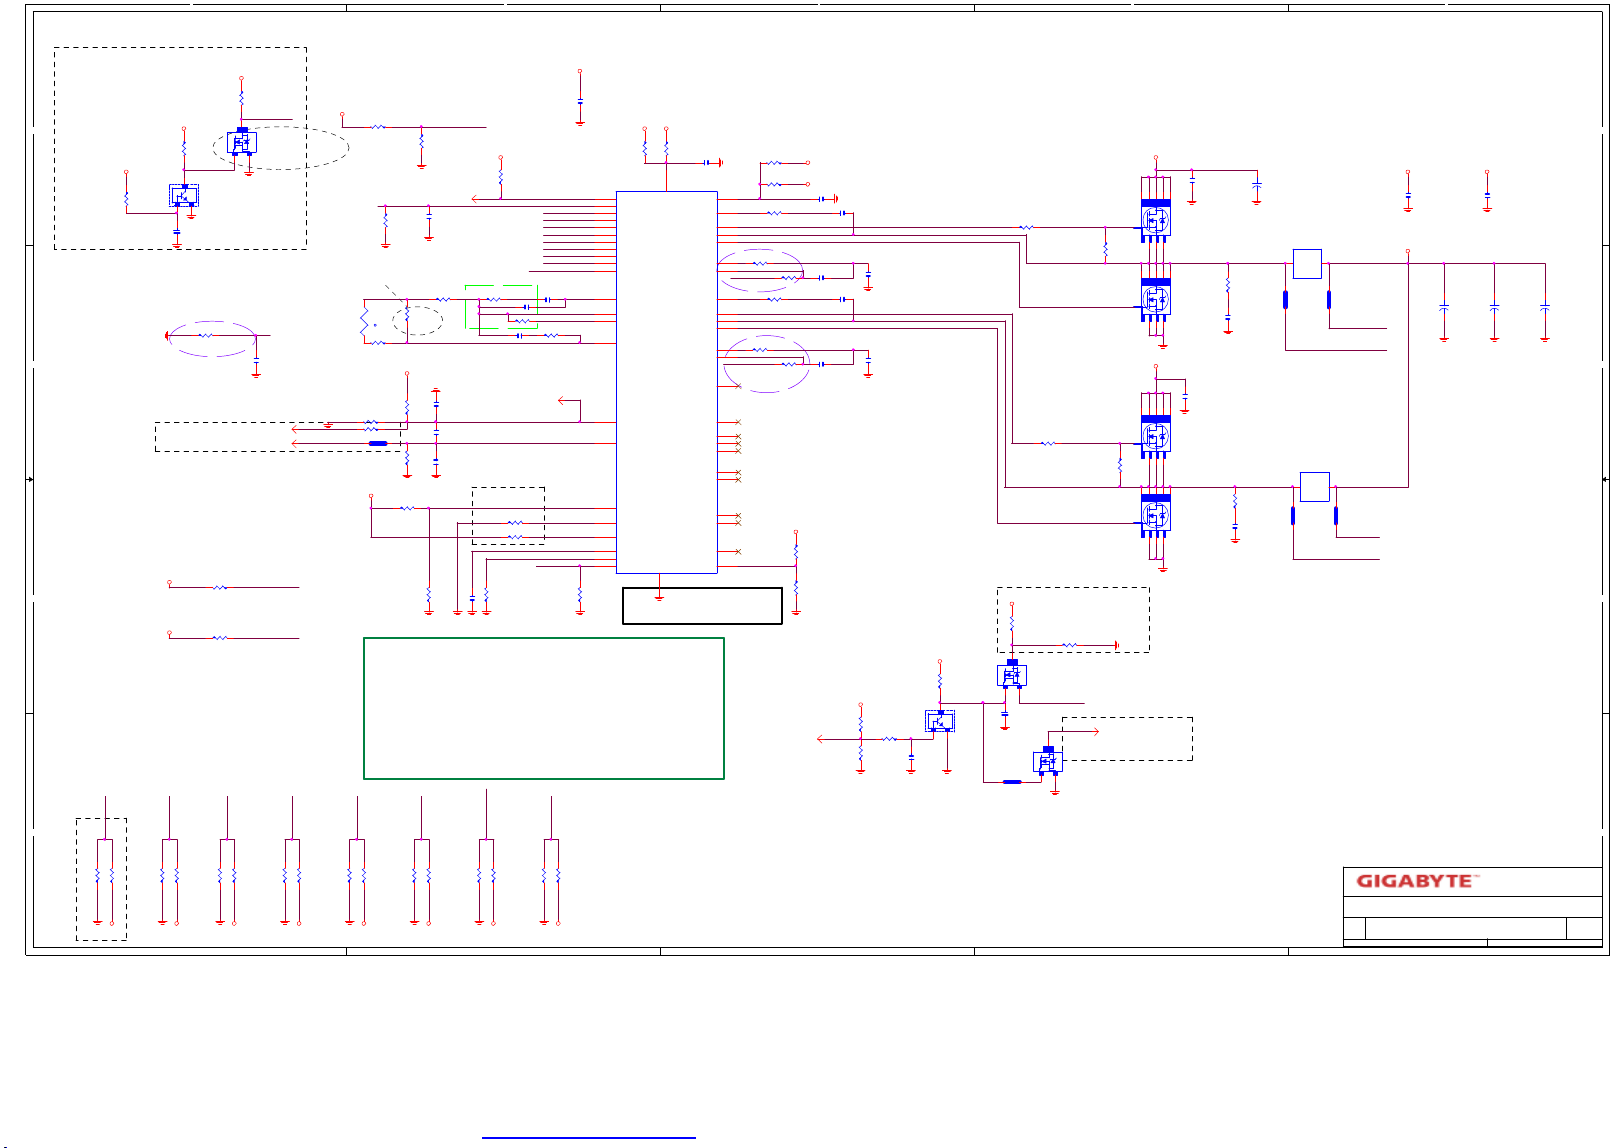This screenshot has height=1148, width=1618.
Task: Click the black-bordered box below the controller IC
Action: pyautogui.click(x=702, y=606)
